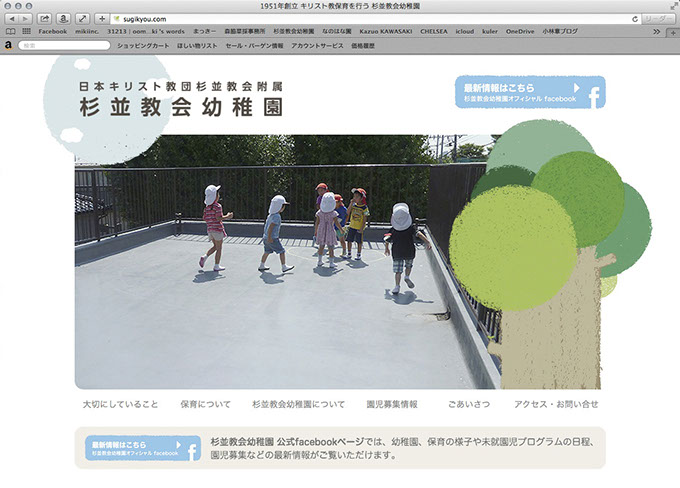
Task: Open 保育について navigation item
Action: click(x=205, y=404)
